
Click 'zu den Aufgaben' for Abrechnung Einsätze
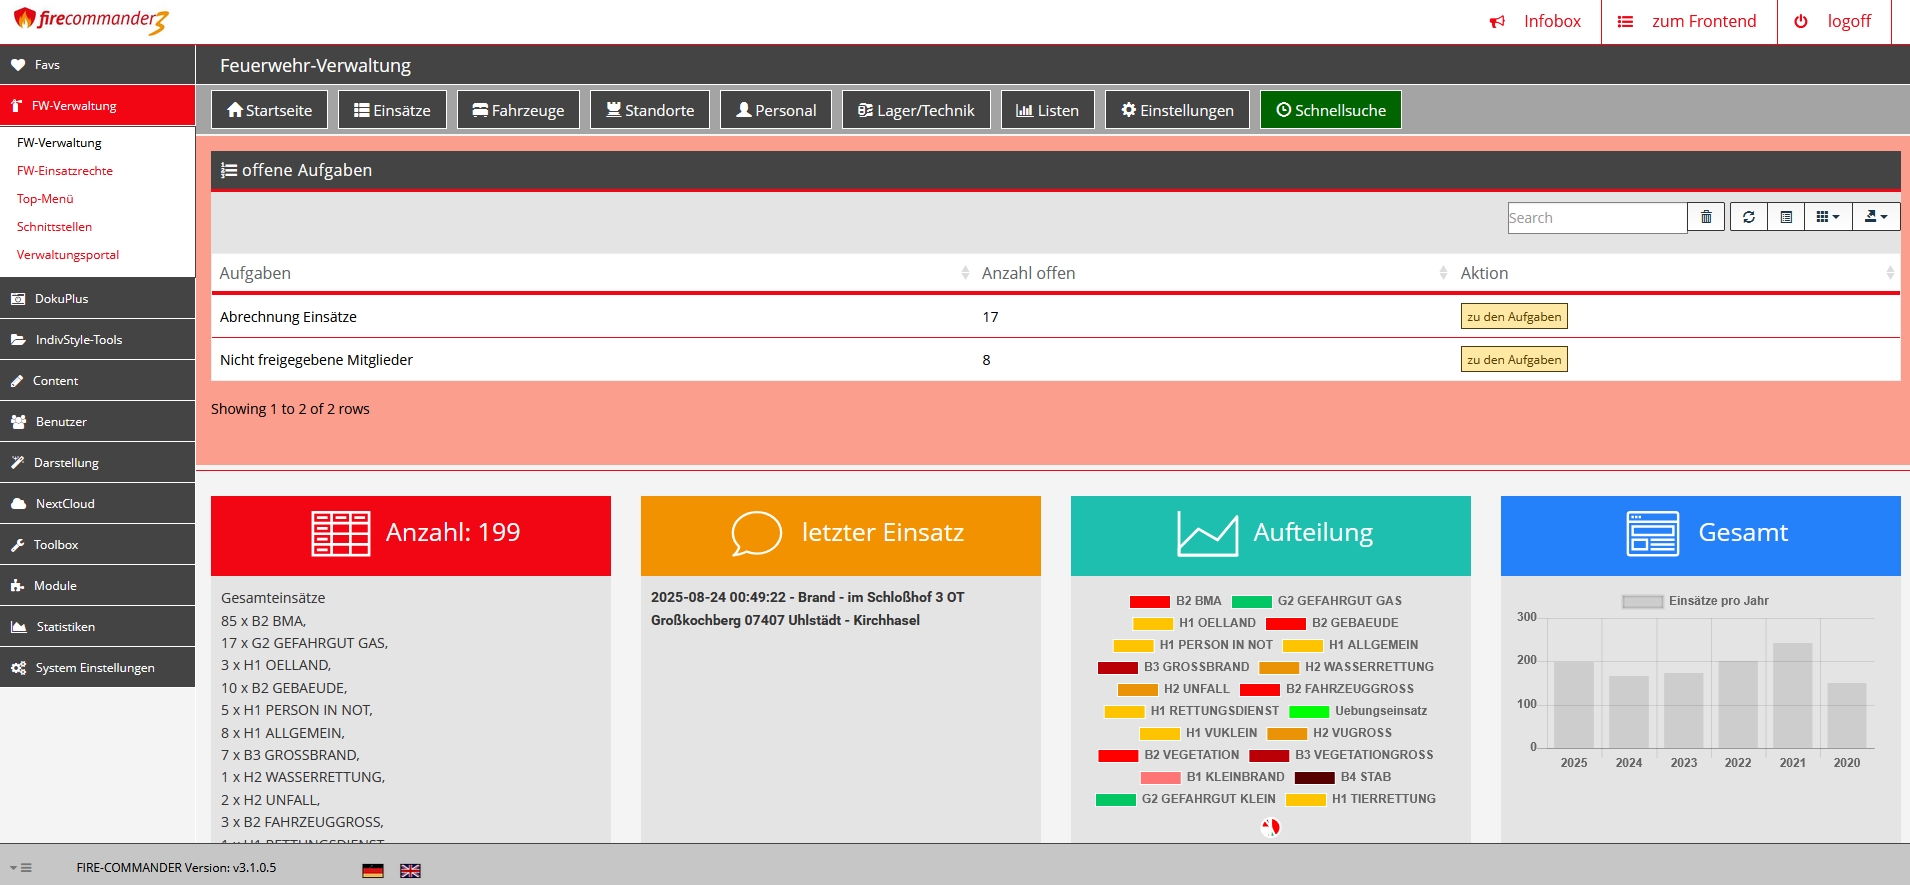click(x=1513, y=317)
